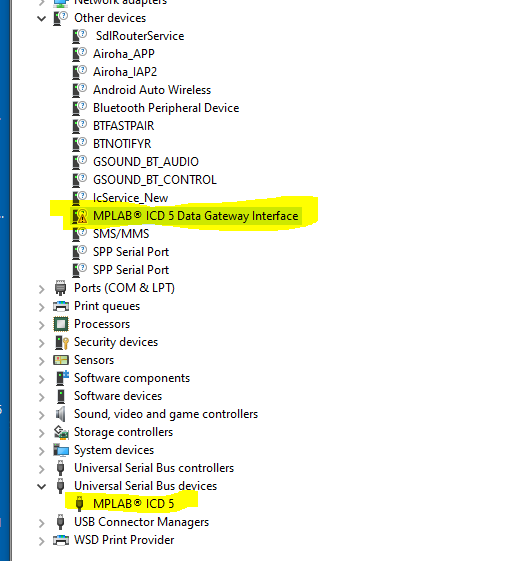The image size is (507, 561).
Task: Select the GSOUND_BT_AUDIO entry
Action: [x=146, y=162]
